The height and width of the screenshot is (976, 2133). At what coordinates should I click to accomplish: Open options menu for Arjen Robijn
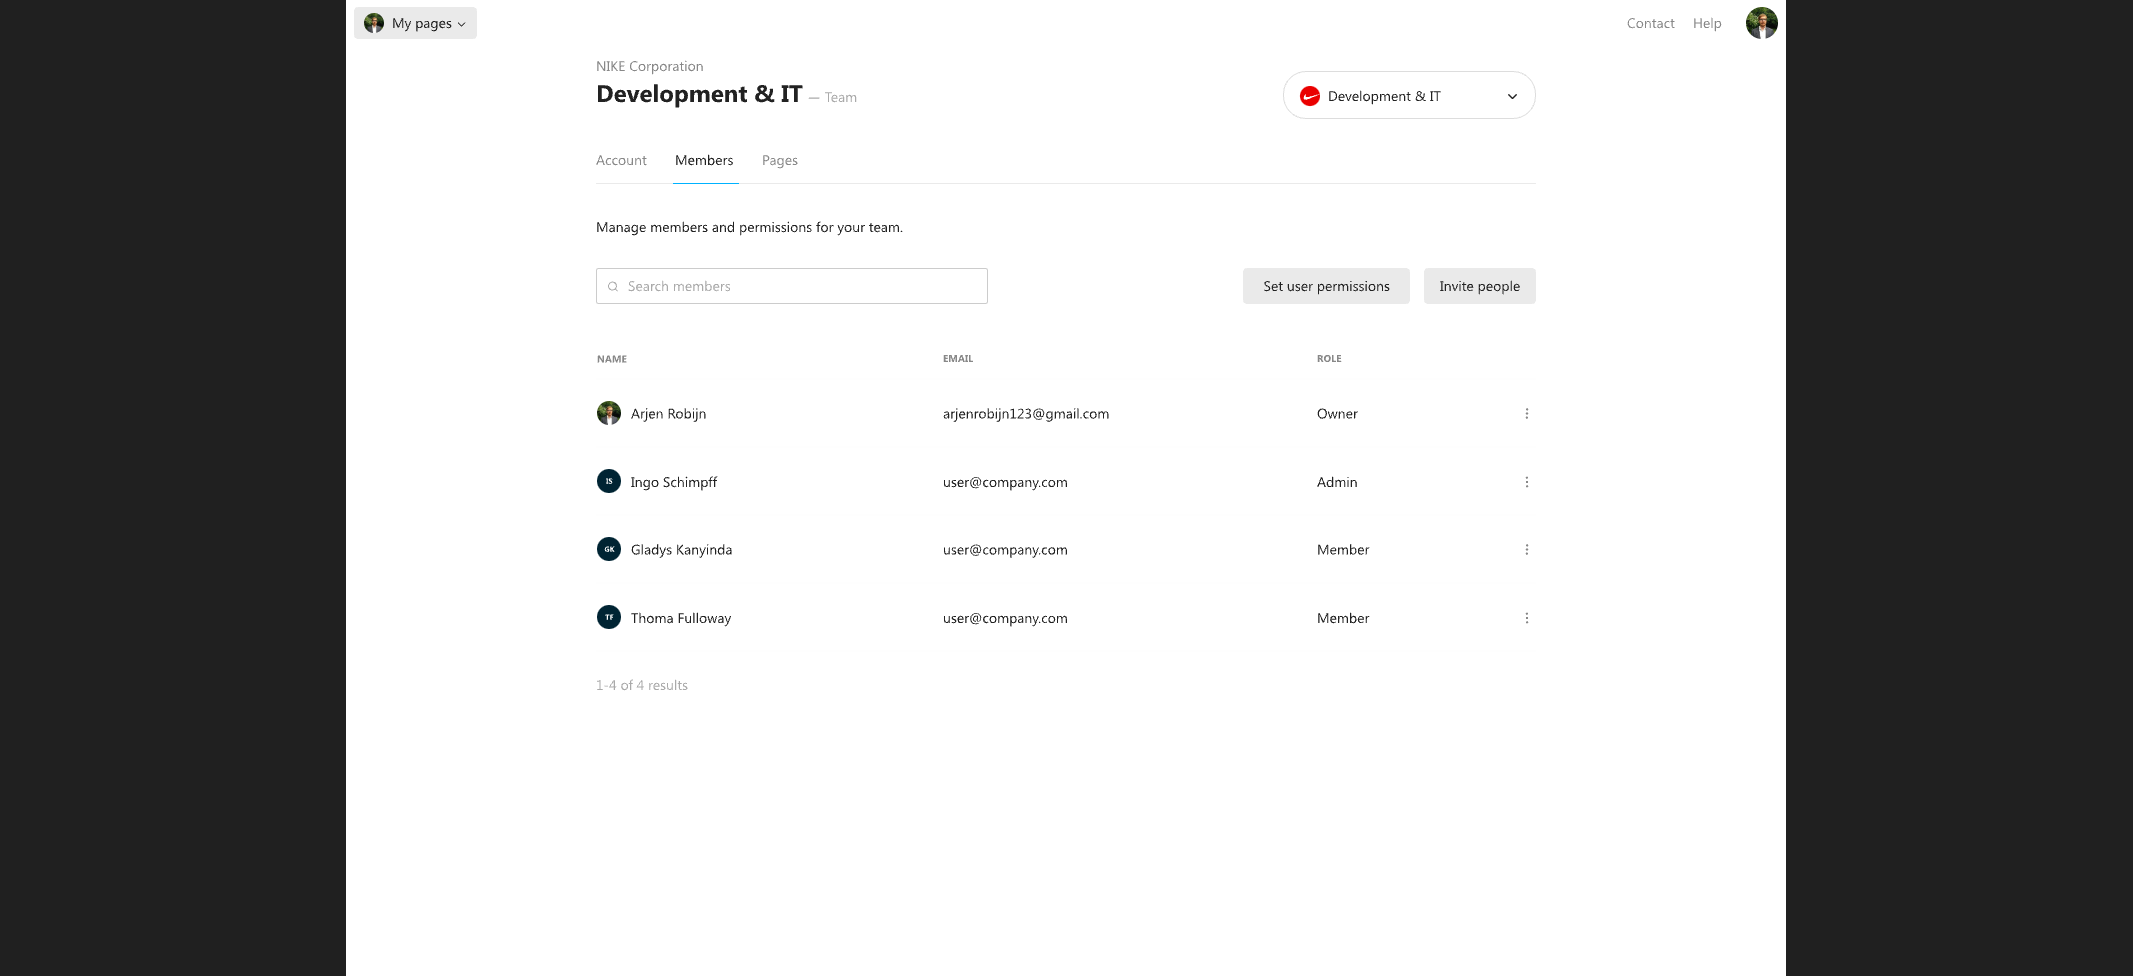(x=1526, y=414)
